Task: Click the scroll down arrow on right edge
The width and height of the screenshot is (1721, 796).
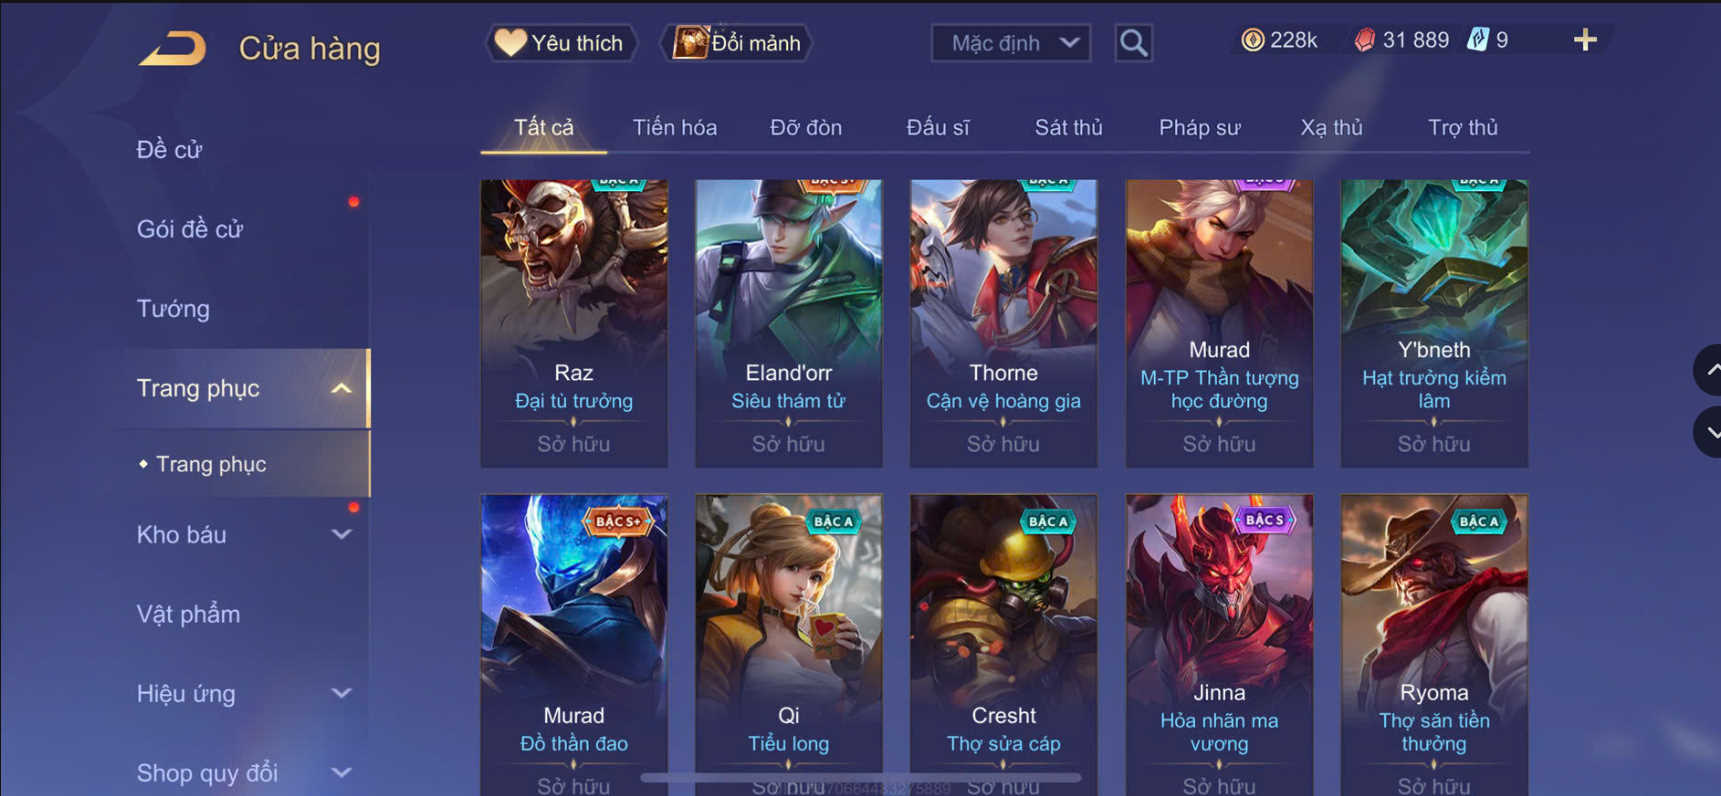Action: [1709, 432]
